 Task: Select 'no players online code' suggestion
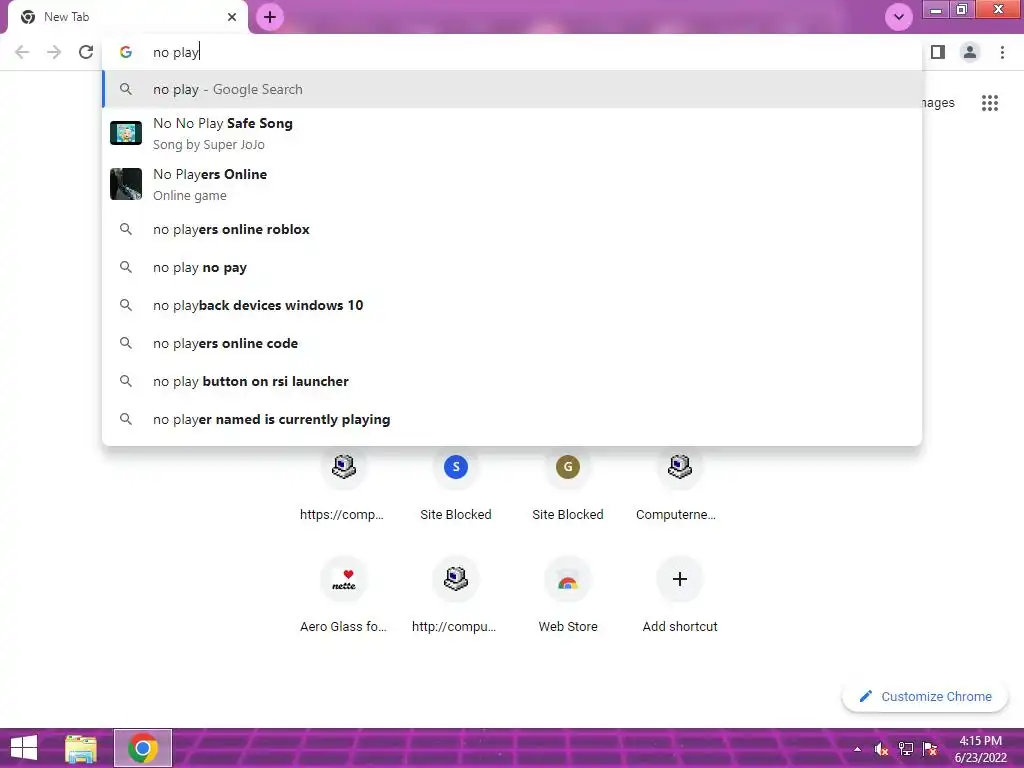click(x=513, y=343)
